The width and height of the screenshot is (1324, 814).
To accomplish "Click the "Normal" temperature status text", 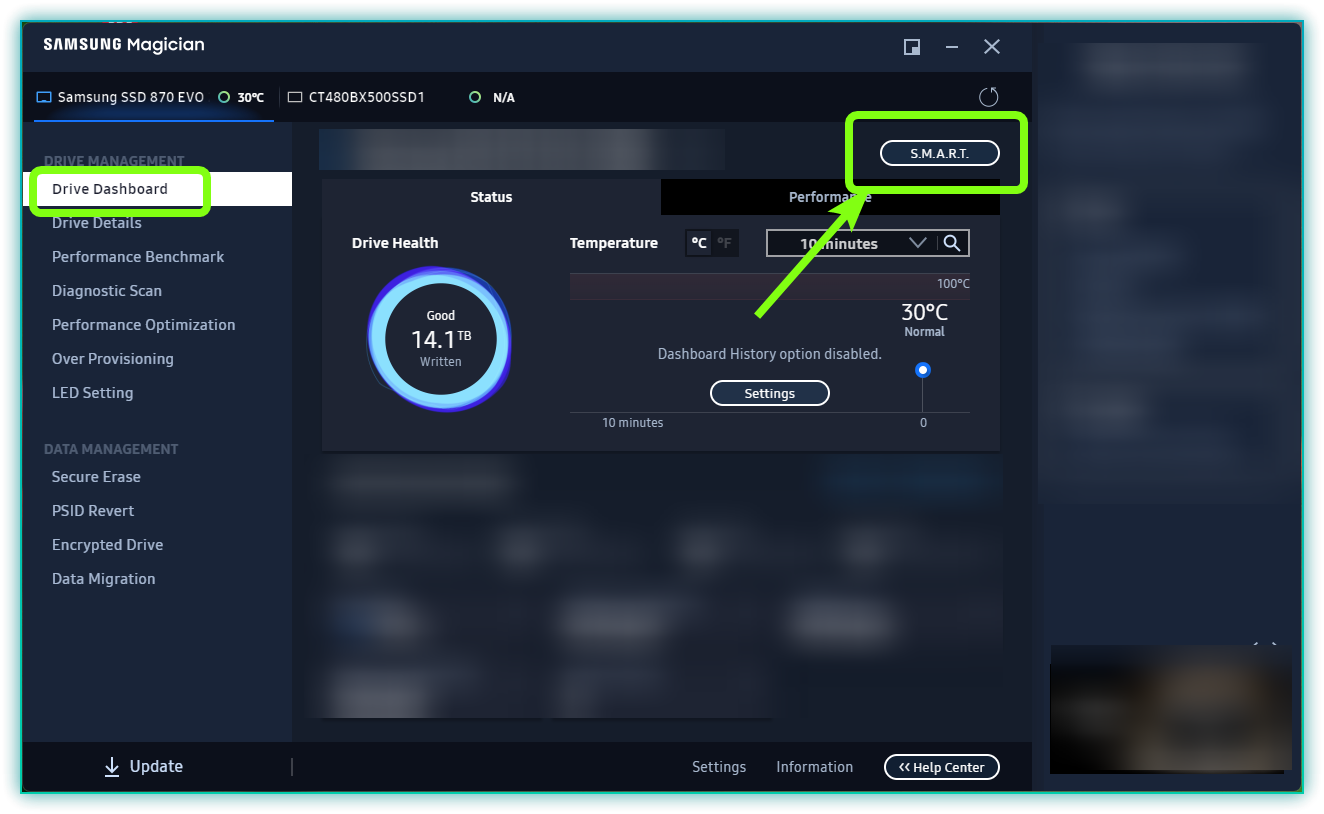I will [x=924, y=332].
